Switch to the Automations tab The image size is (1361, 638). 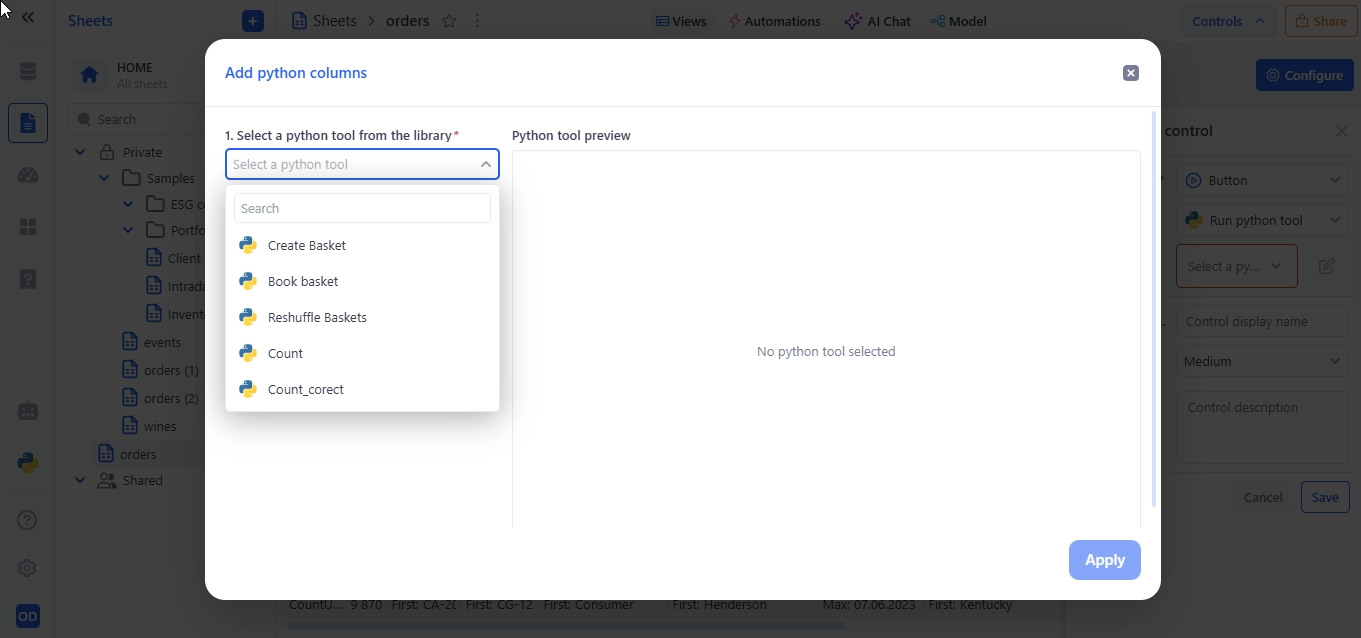click(x=774, y=21)
